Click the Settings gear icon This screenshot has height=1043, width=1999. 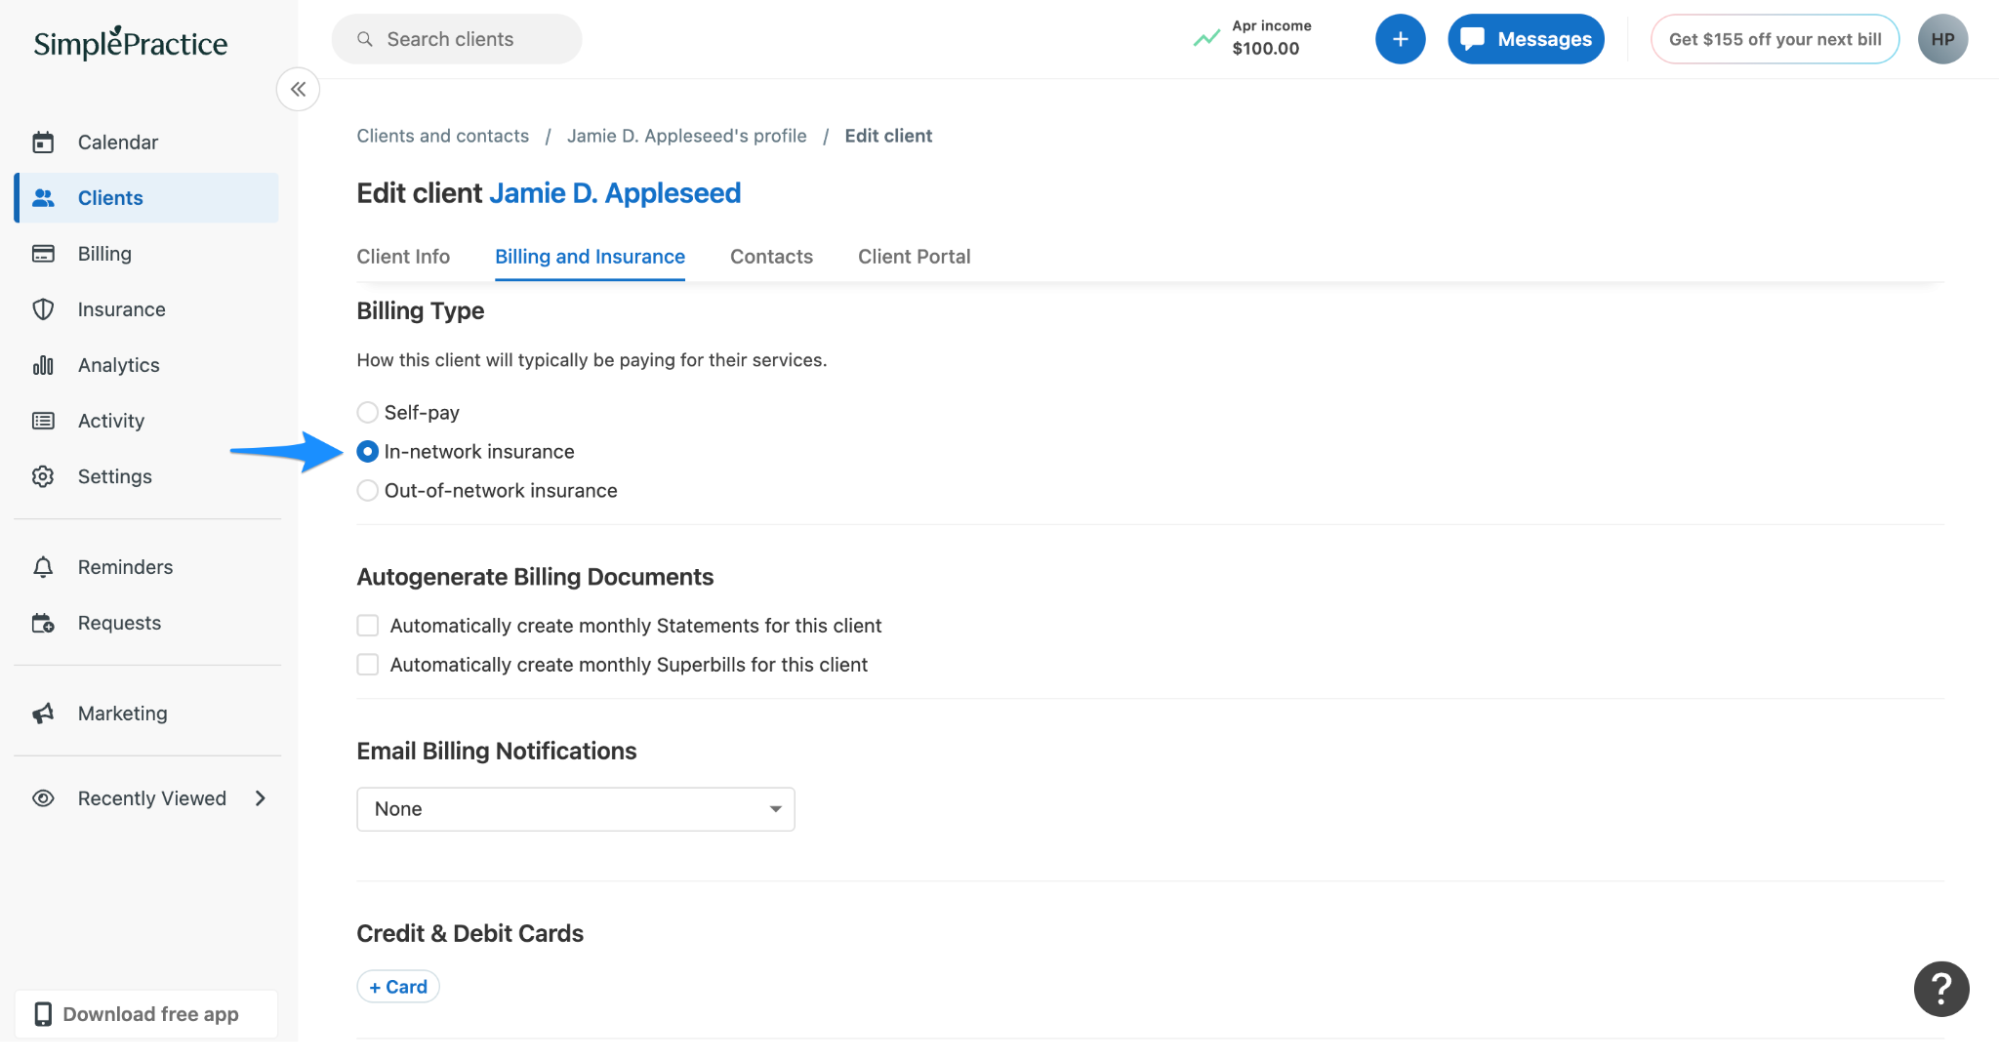click(x=43, y=476)
